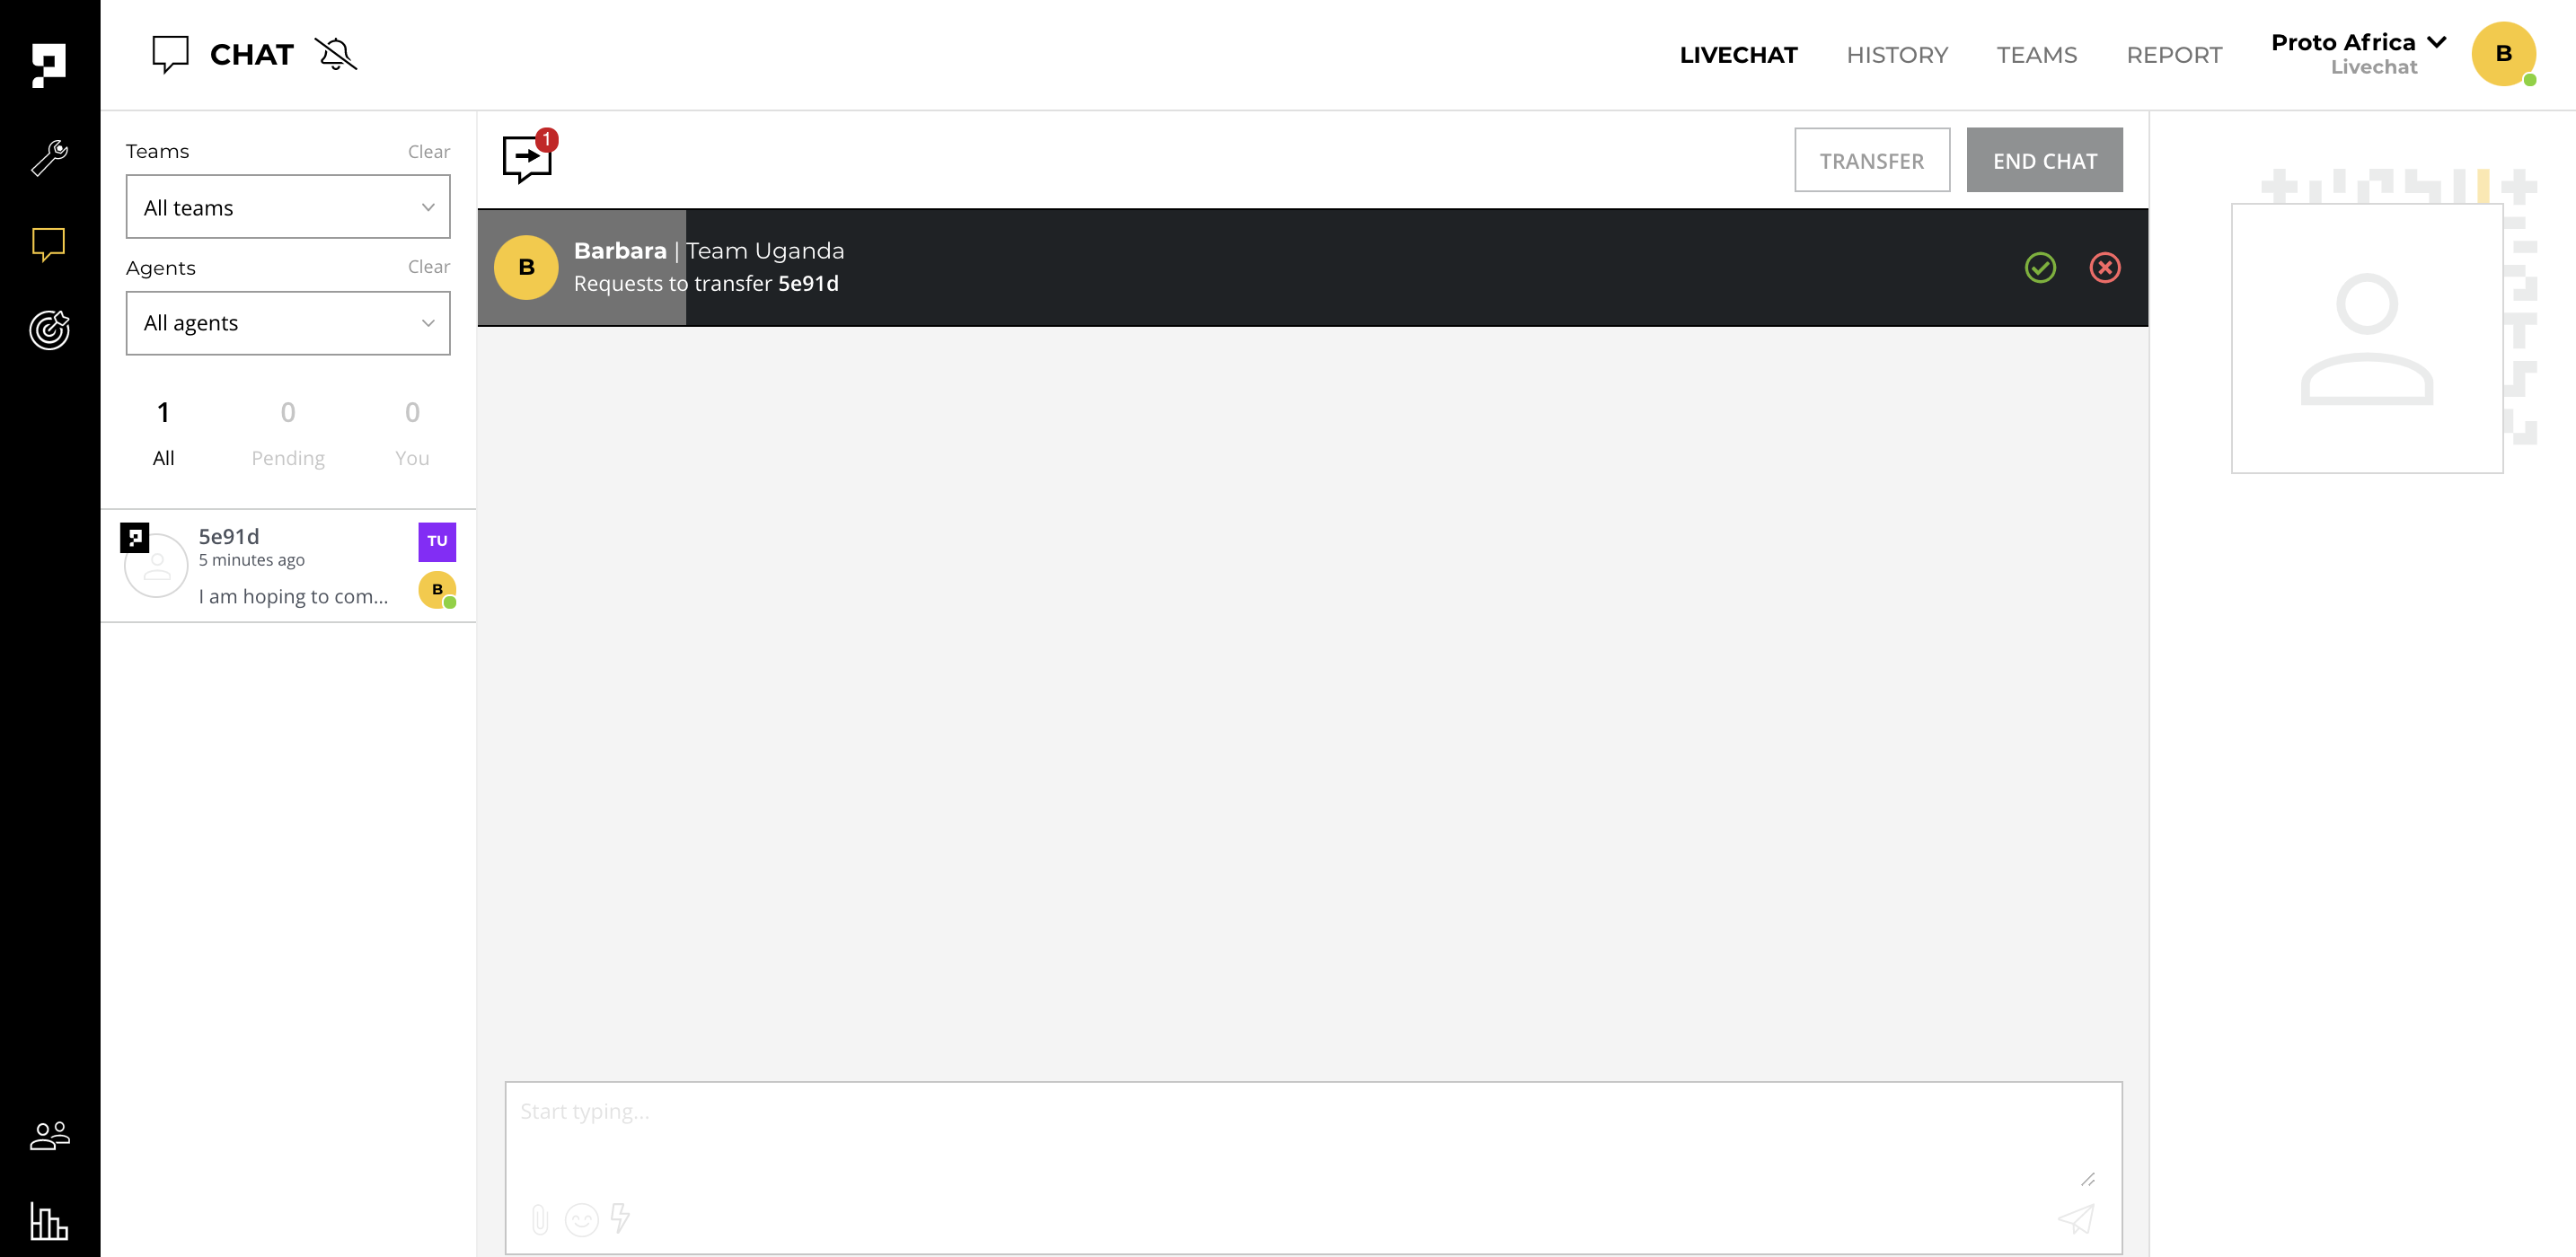The width and height of the screenshot is (2576, 1257).
Task: Click the chat bubble icon beside CHAT heading
Action: (170, 54)
